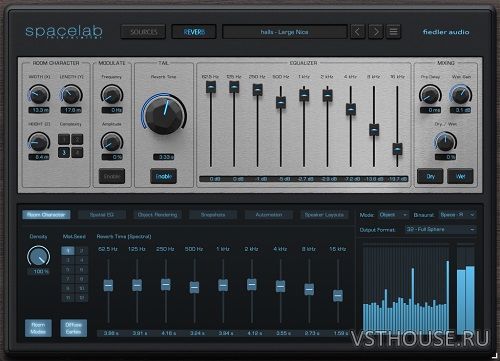Select Complexity level 3
The image size is (500, 361).
(x=64, y=153)
